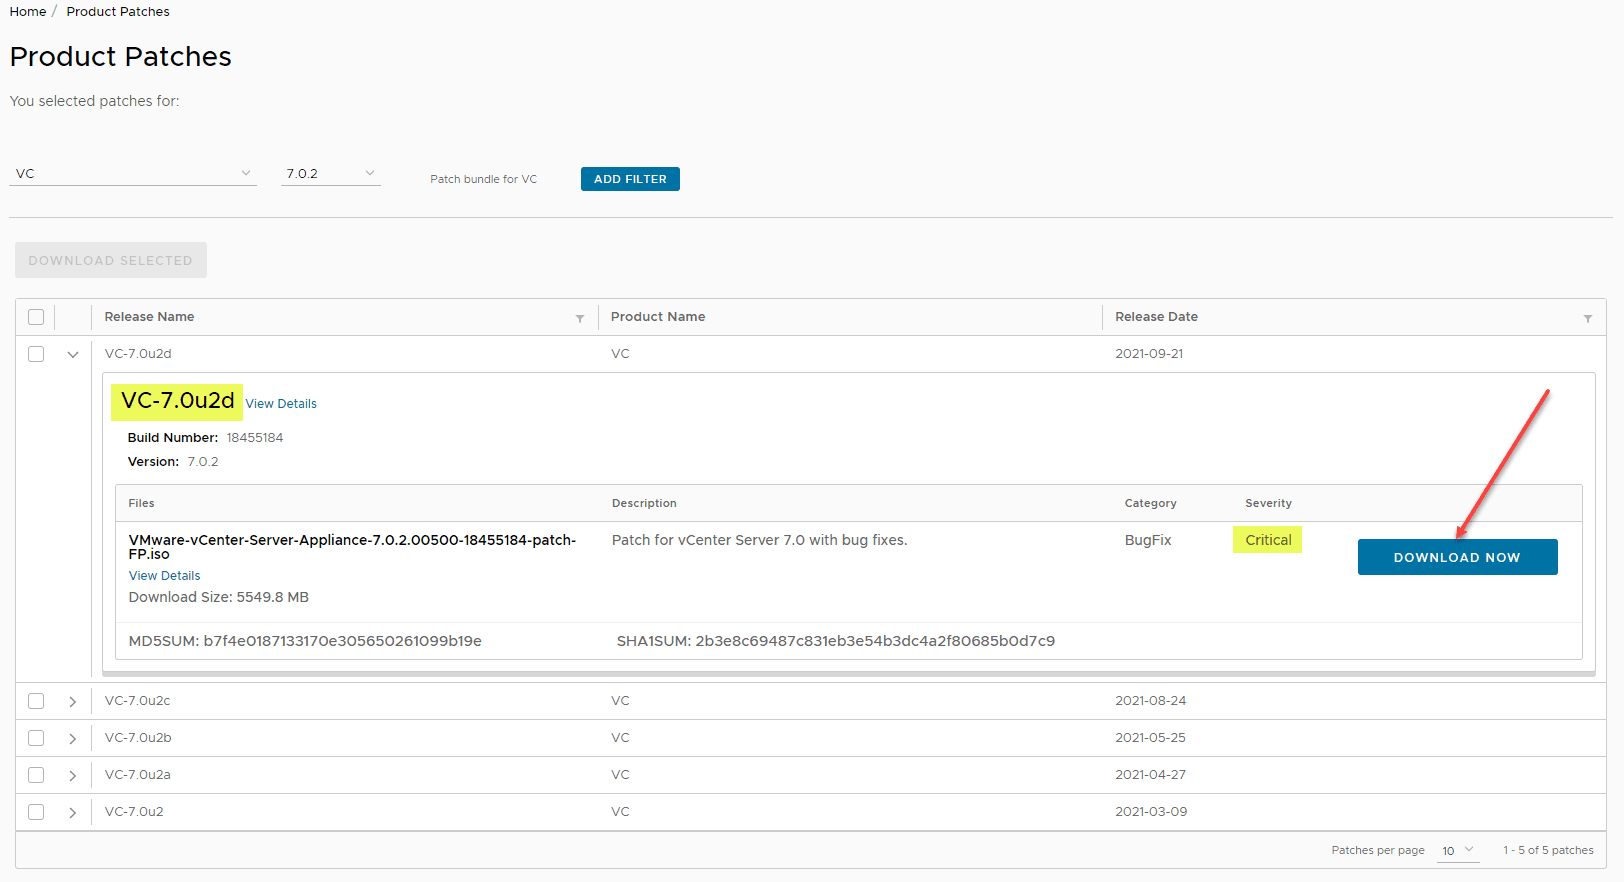Select the VC-7.0u2d release name cell
The width and height of the screenshot is (1624, 882).
tap(138, 354)
